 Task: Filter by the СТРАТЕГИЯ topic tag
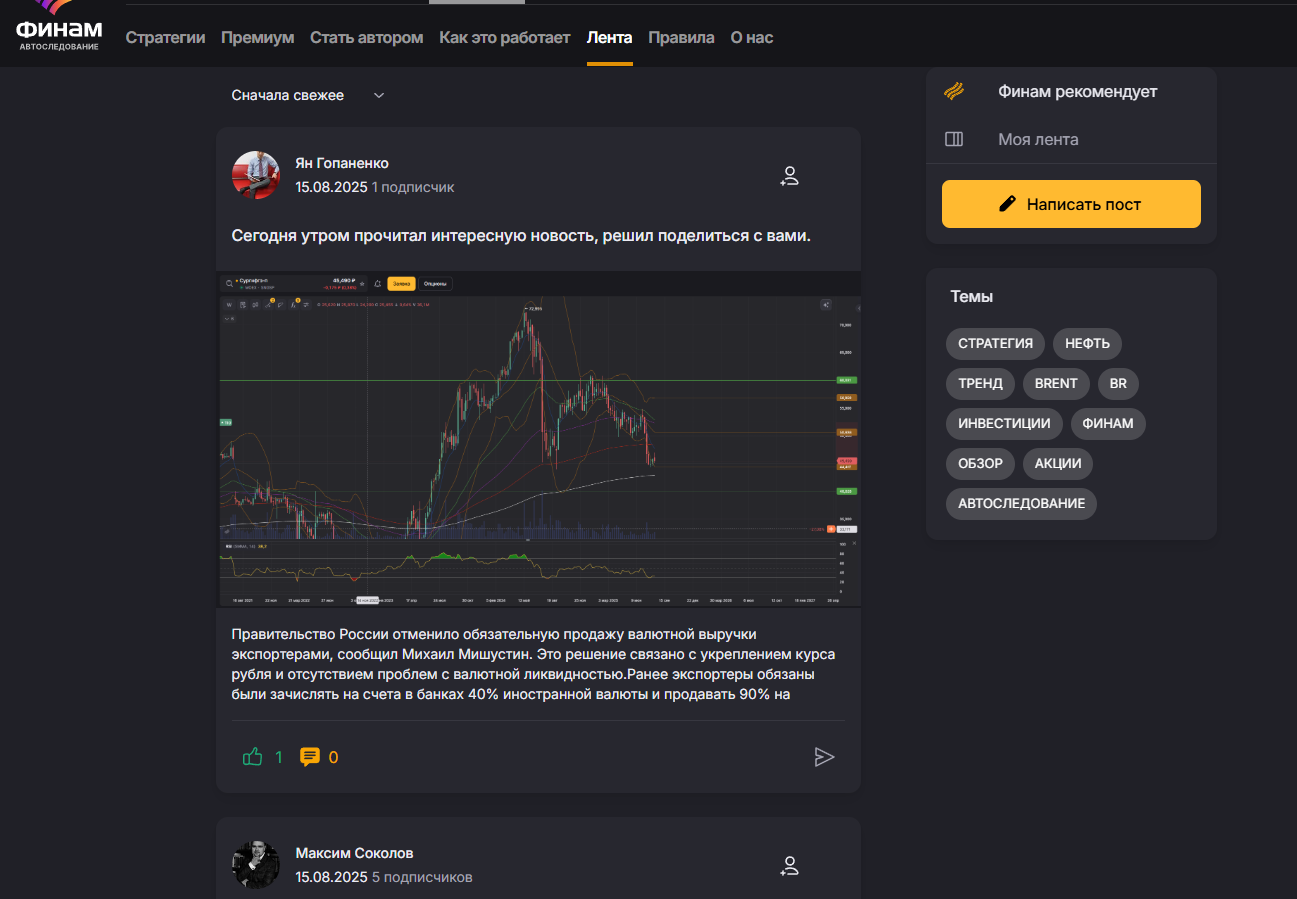point(995,344)
